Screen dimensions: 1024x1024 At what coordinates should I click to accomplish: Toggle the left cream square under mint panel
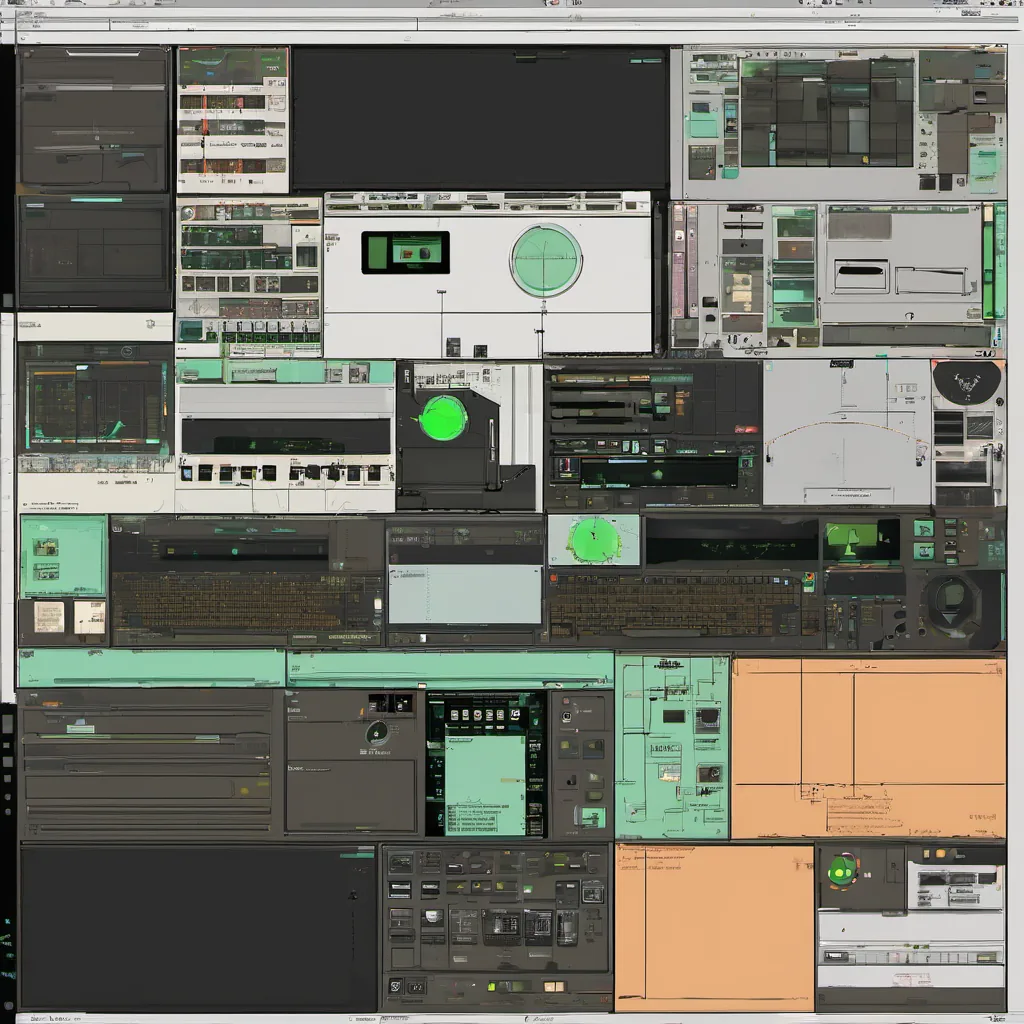tap(48, 616)
